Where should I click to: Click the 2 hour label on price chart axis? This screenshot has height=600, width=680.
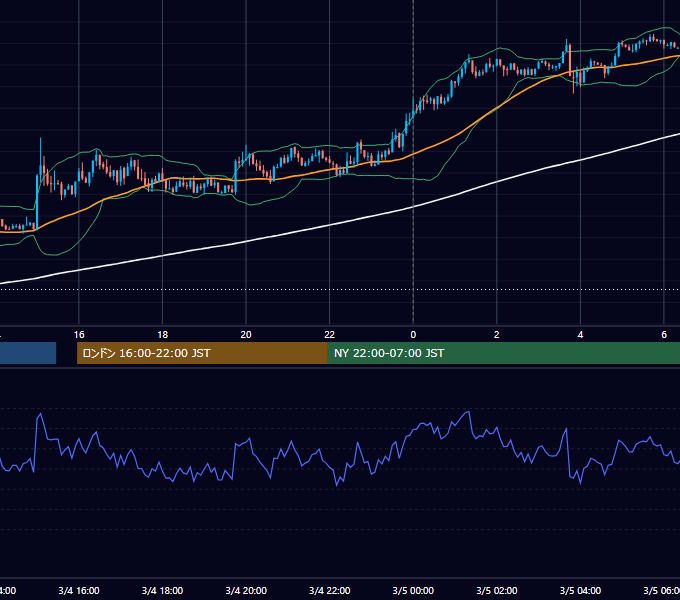coord(497,335)
